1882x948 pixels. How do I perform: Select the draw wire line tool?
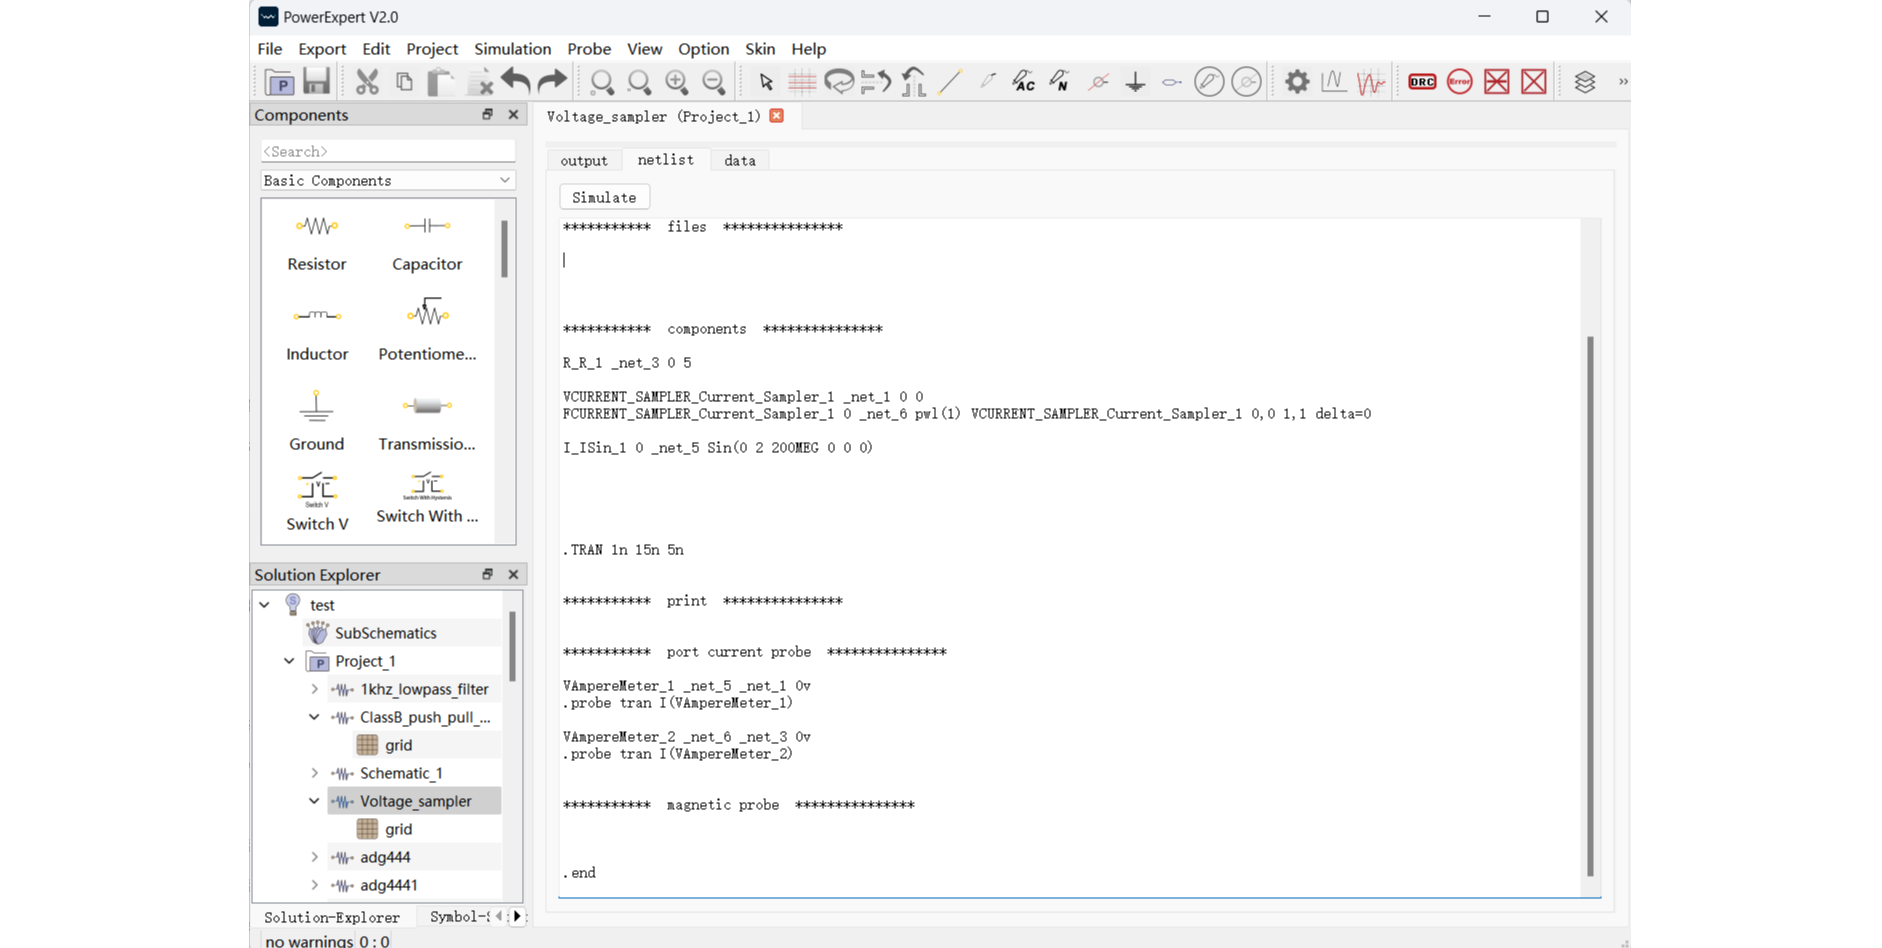pos(950,82)
